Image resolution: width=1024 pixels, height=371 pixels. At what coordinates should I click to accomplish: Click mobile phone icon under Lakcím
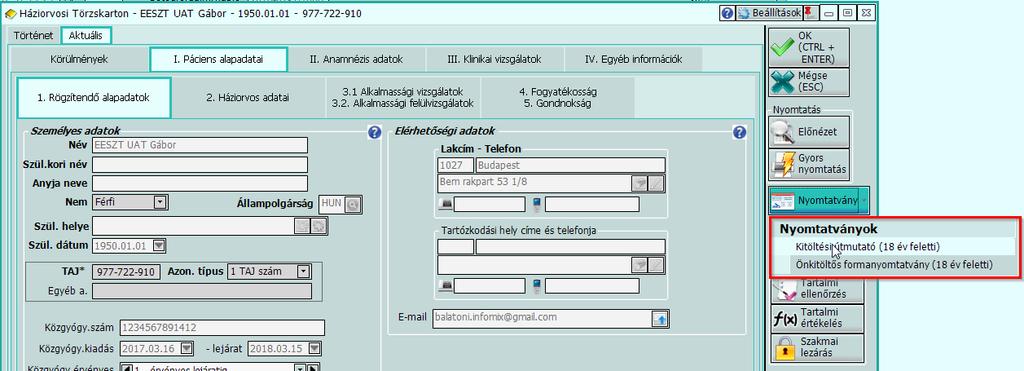click(x=537, y=204)
